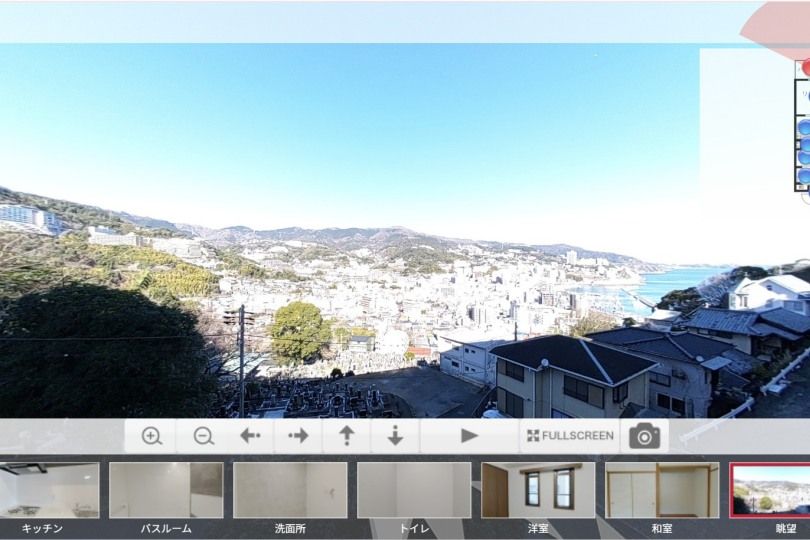Zoom out with the minus magnifier icon
The height and width of the screenshot is (540, 810).
pyautogui.click(x=204, y=436)
